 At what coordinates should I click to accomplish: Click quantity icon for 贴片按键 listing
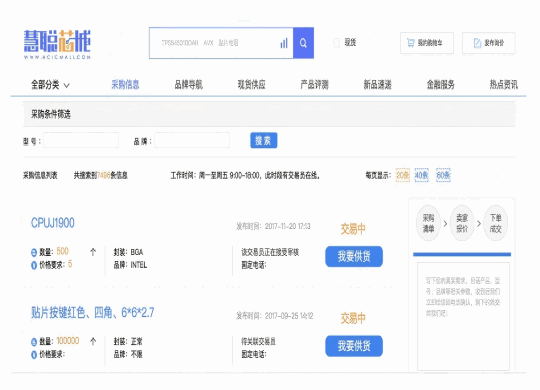click(x=34, y=342)
